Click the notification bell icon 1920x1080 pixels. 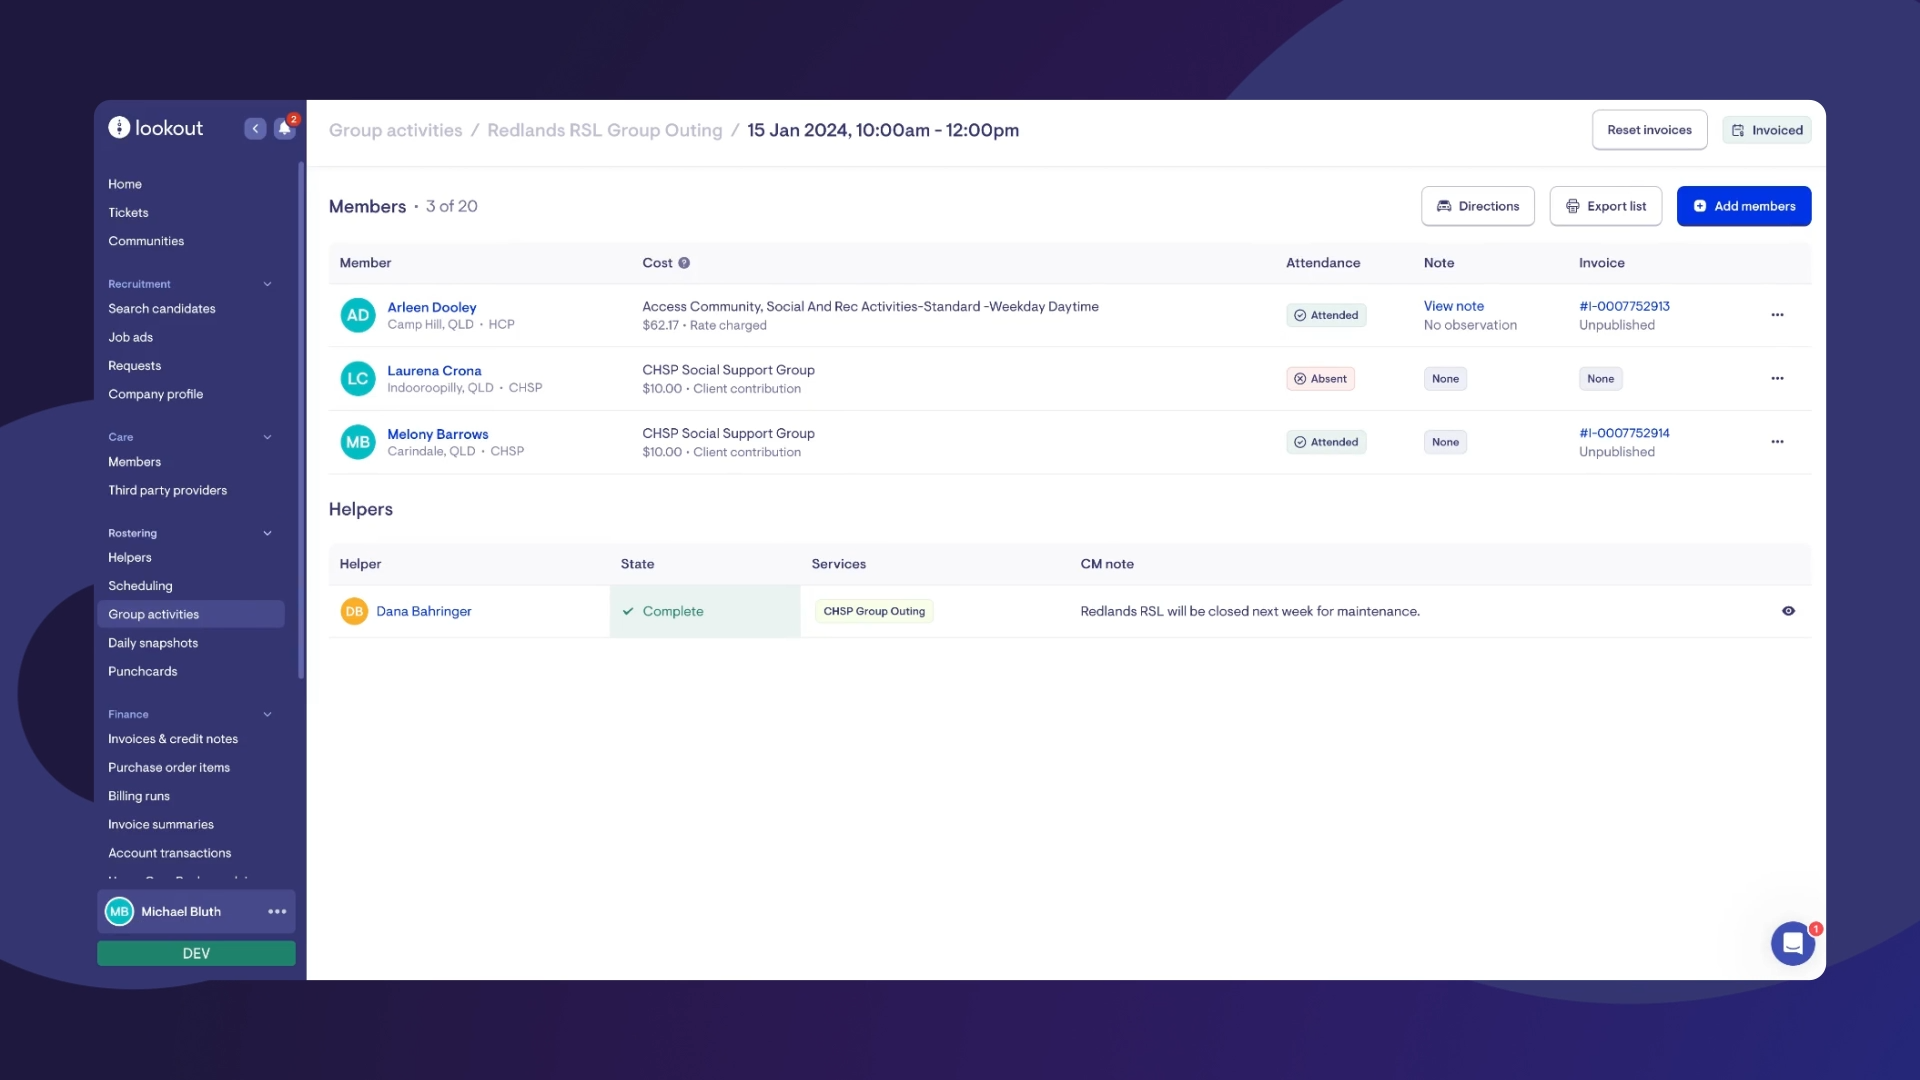285,129
